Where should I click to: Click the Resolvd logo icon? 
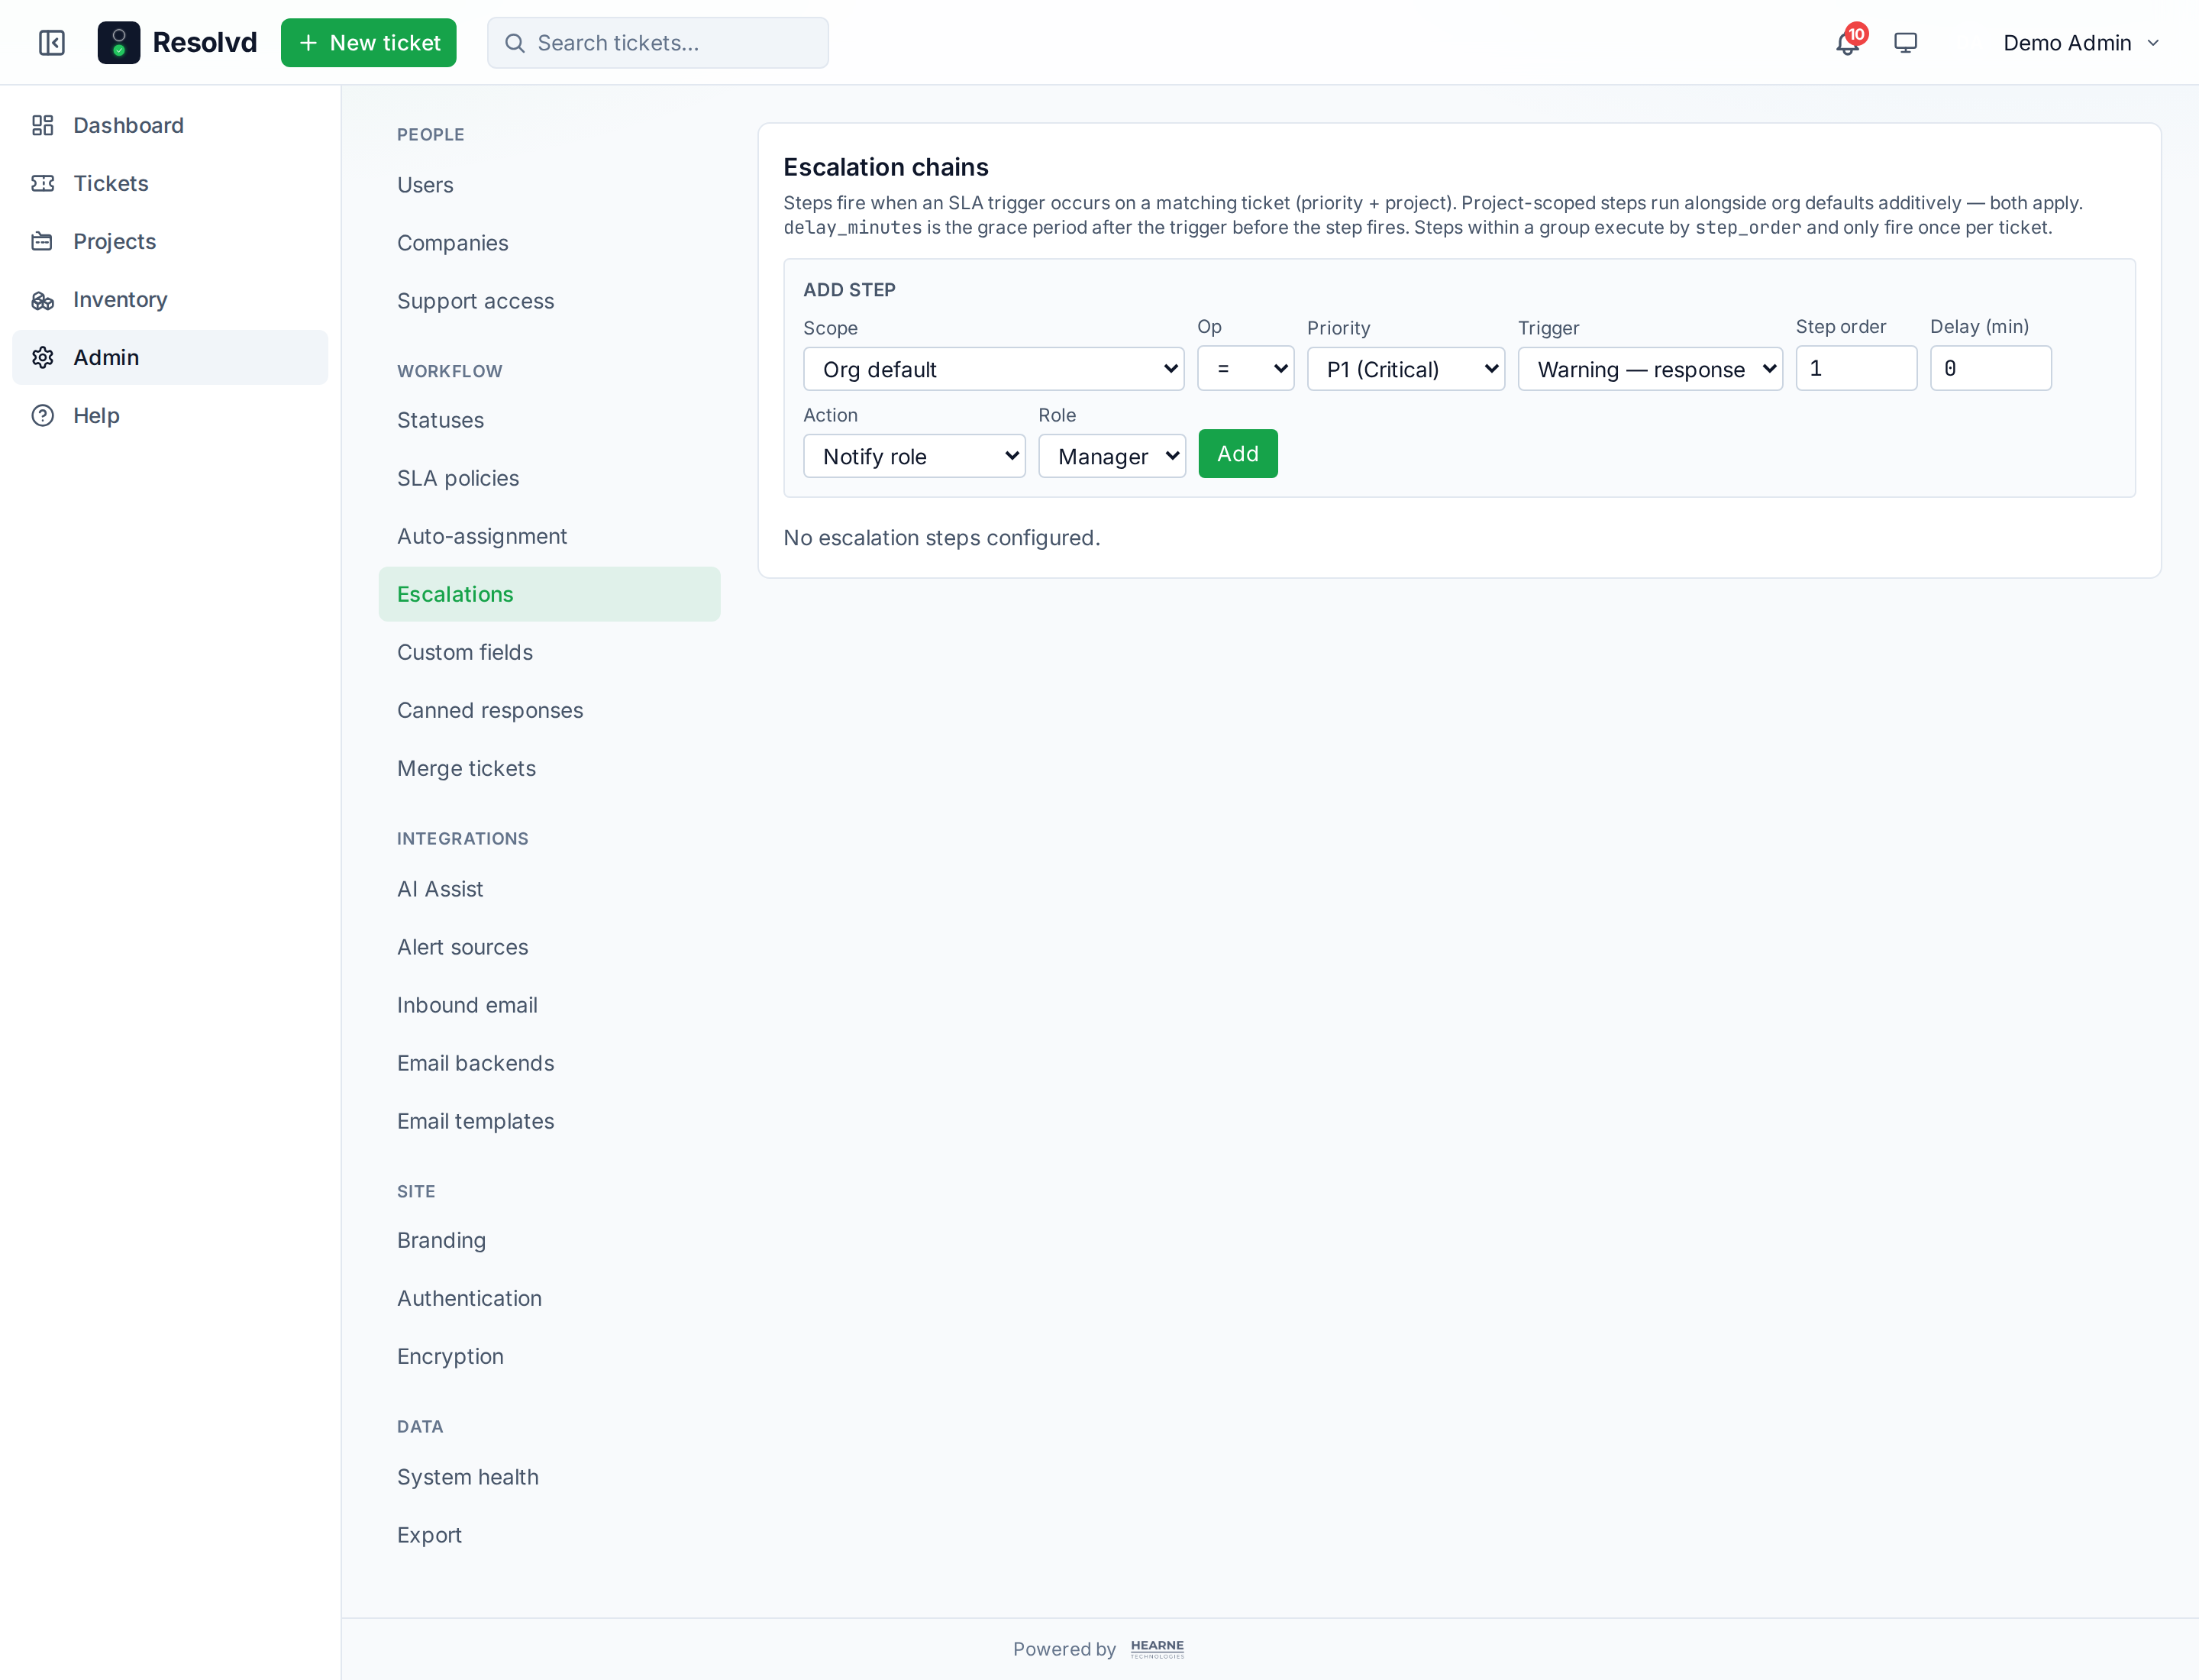pyautogui.click(x=118, y=43)
